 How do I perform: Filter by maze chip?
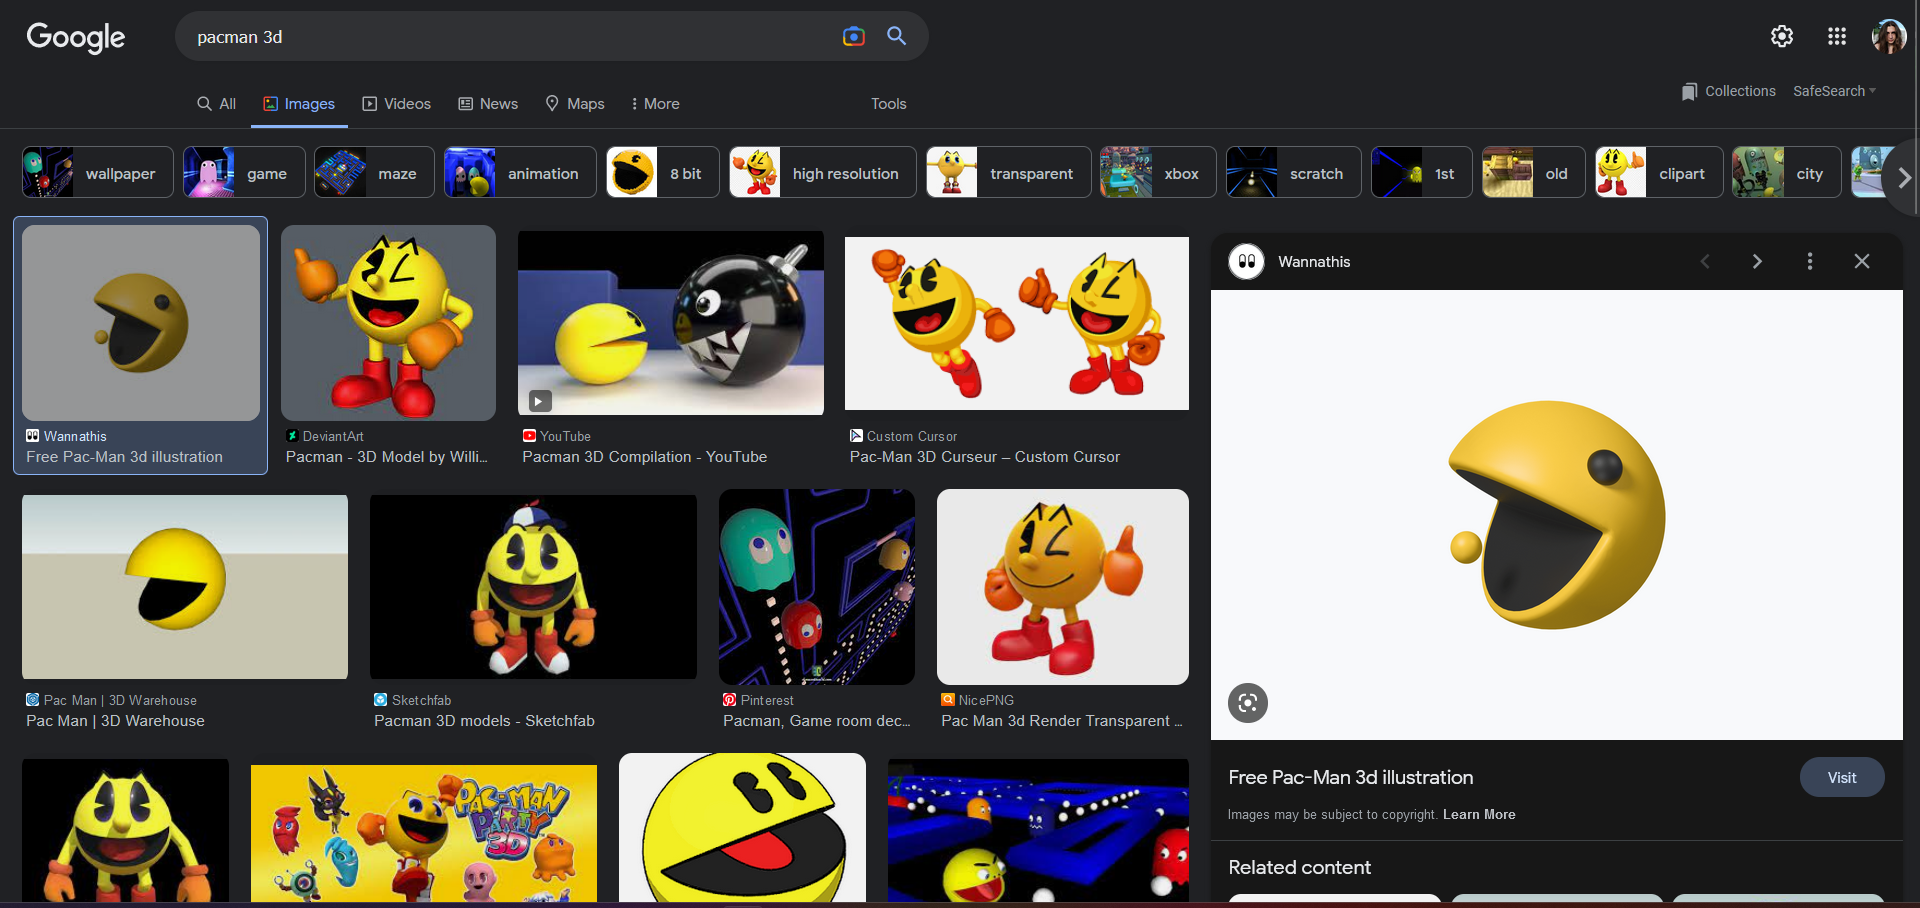(374, 172)
